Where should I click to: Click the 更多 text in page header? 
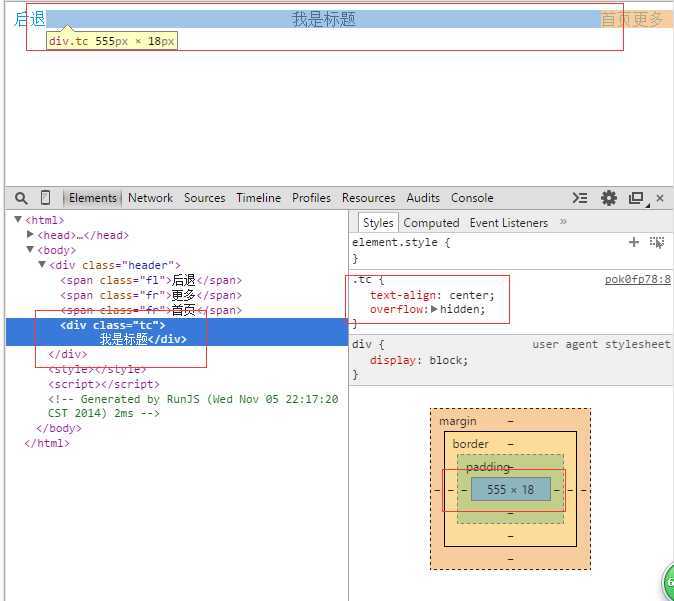pos(648,19)
